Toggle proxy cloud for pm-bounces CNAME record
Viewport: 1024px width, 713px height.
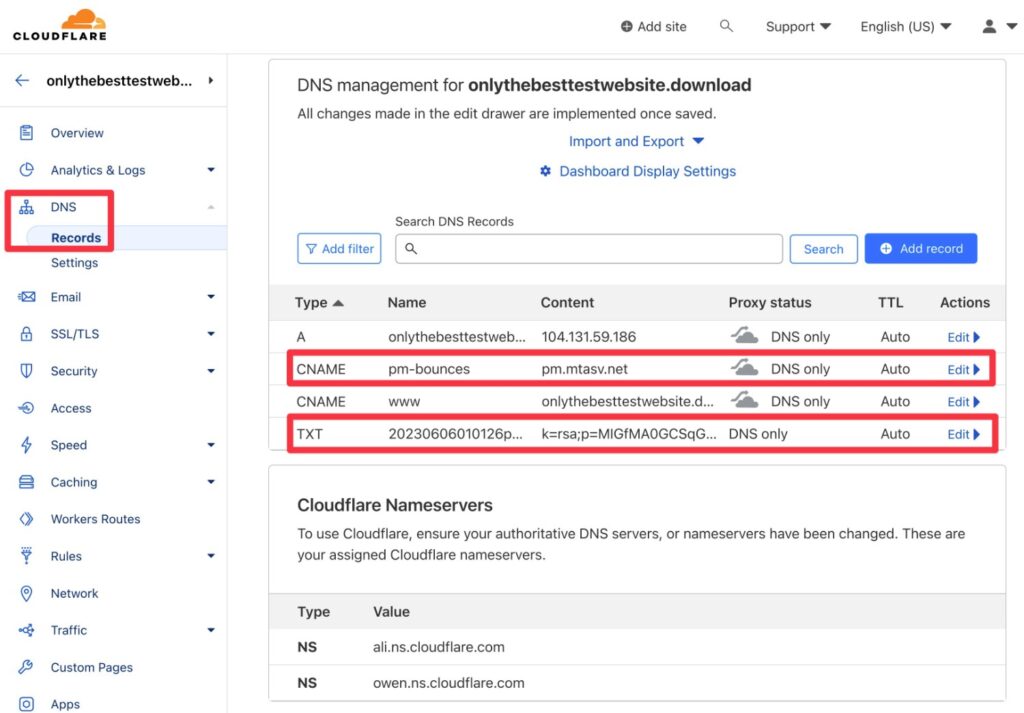point(744,368)
